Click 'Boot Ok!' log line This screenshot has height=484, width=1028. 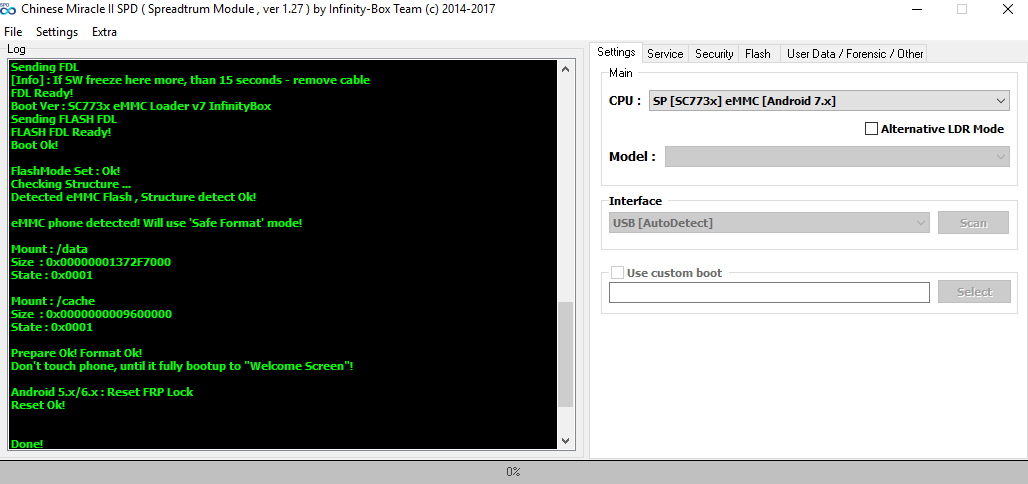pos(35,145)
